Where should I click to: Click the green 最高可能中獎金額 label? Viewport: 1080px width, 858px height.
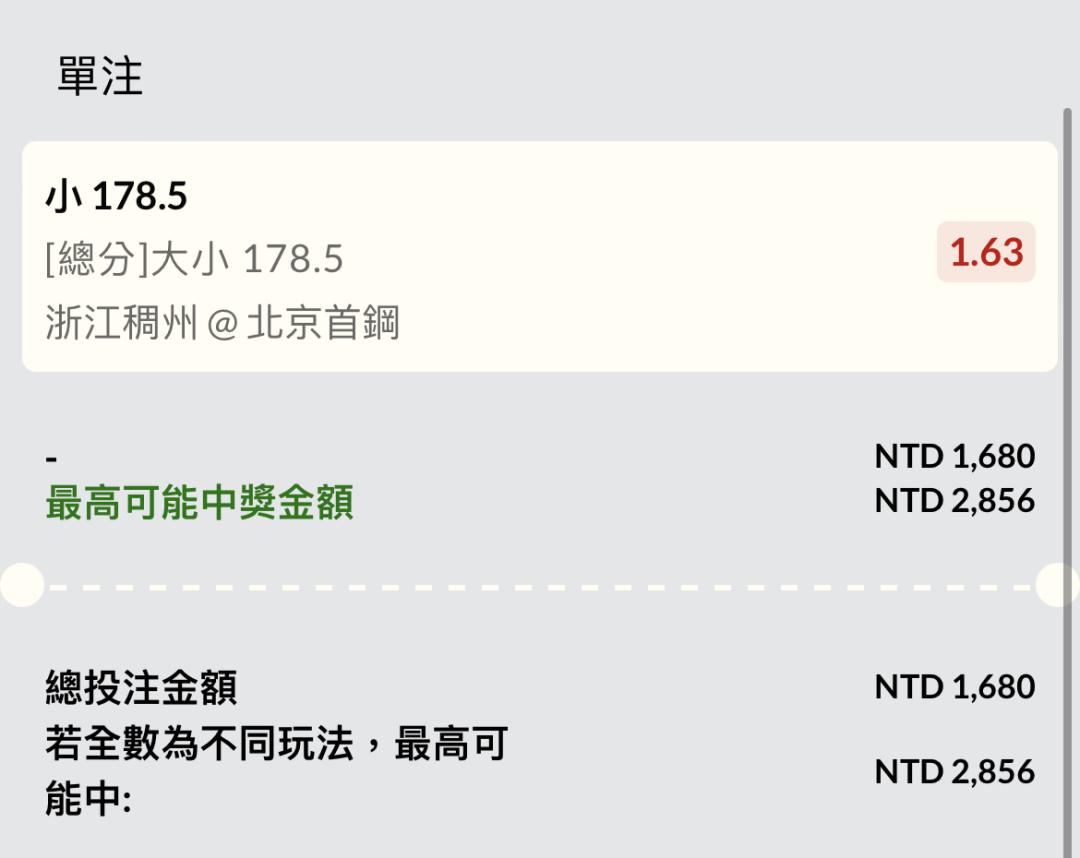[x=199, y=503]
